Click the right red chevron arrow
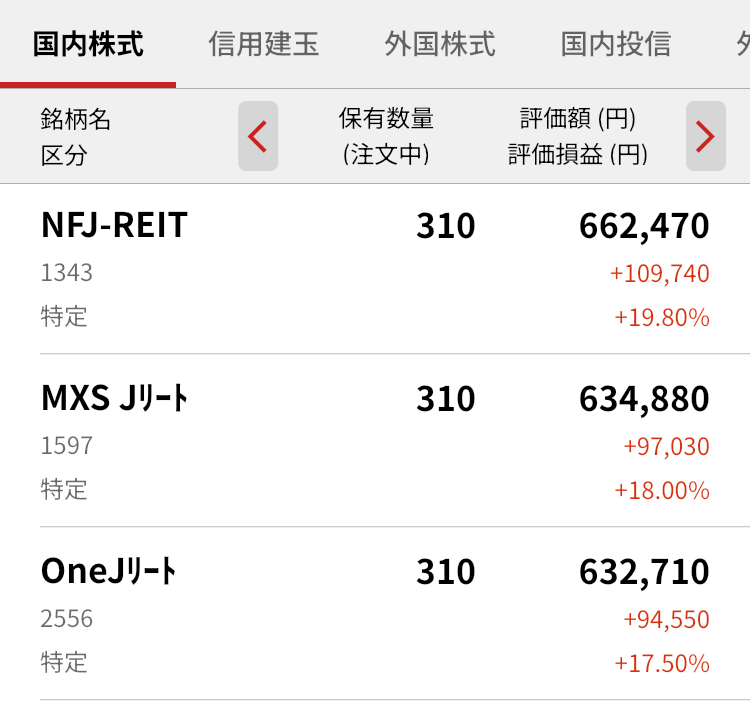 tap(705, 136)
